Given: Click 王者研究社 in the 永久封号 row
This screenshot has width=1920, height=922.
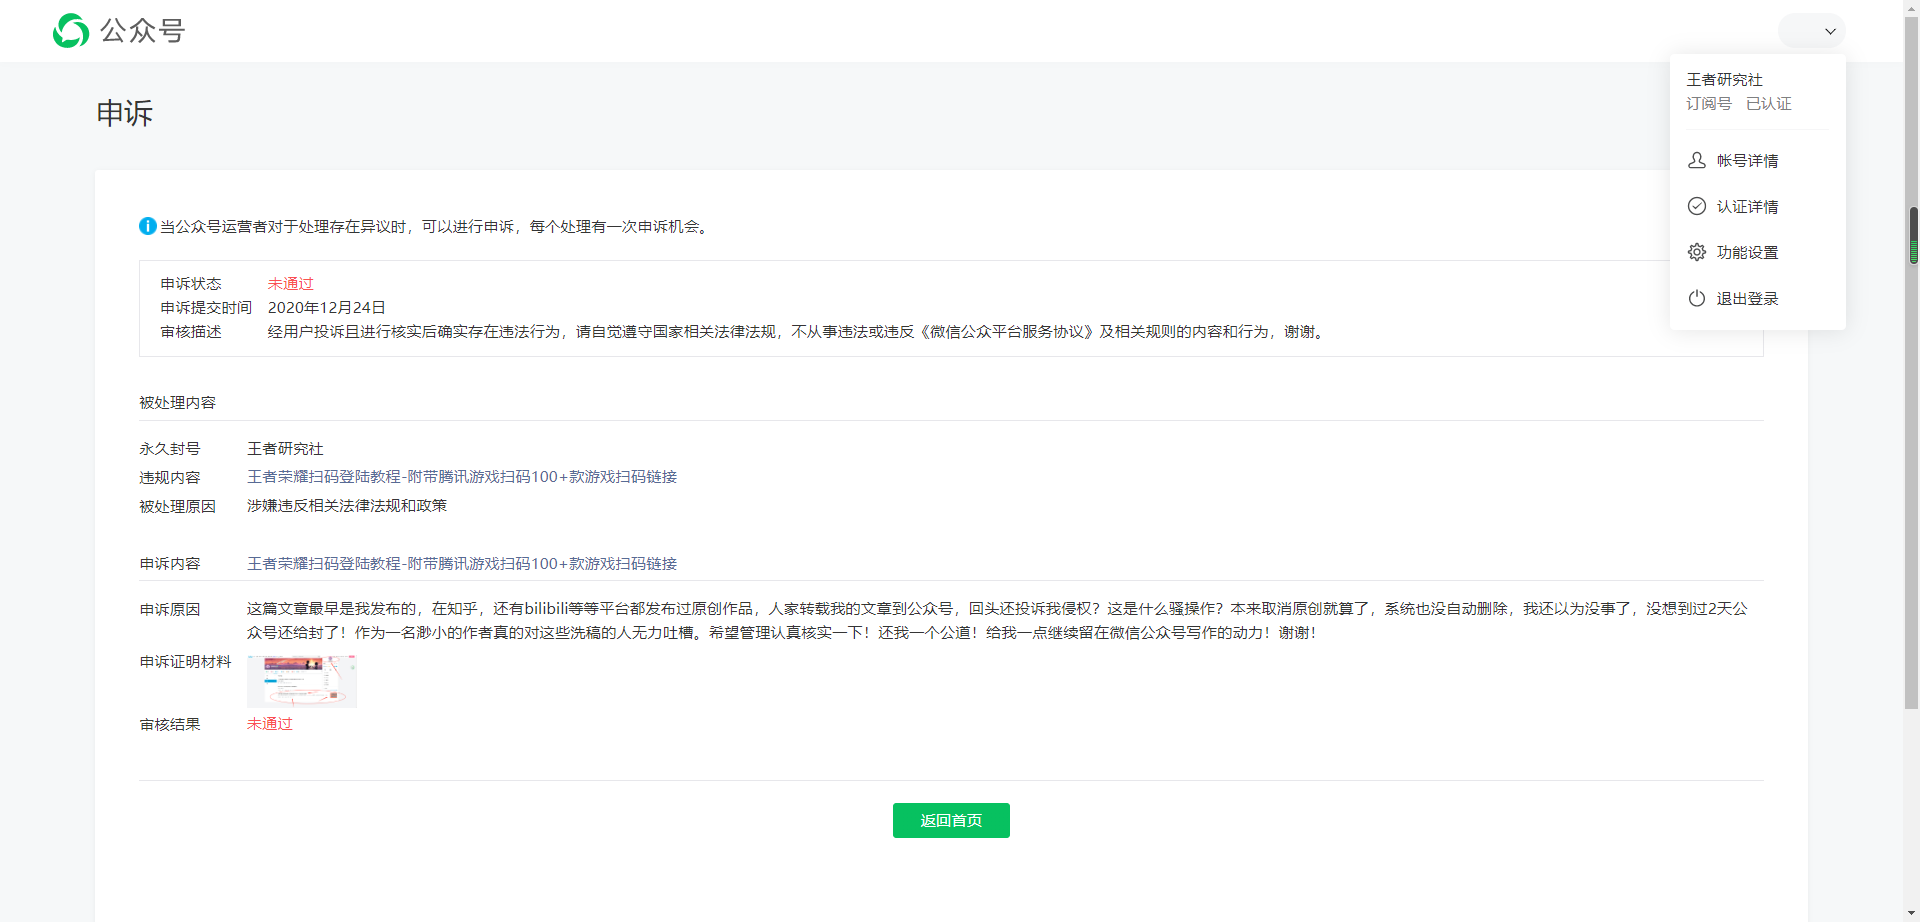Looking at the screenshot, I should pos(285,449).
